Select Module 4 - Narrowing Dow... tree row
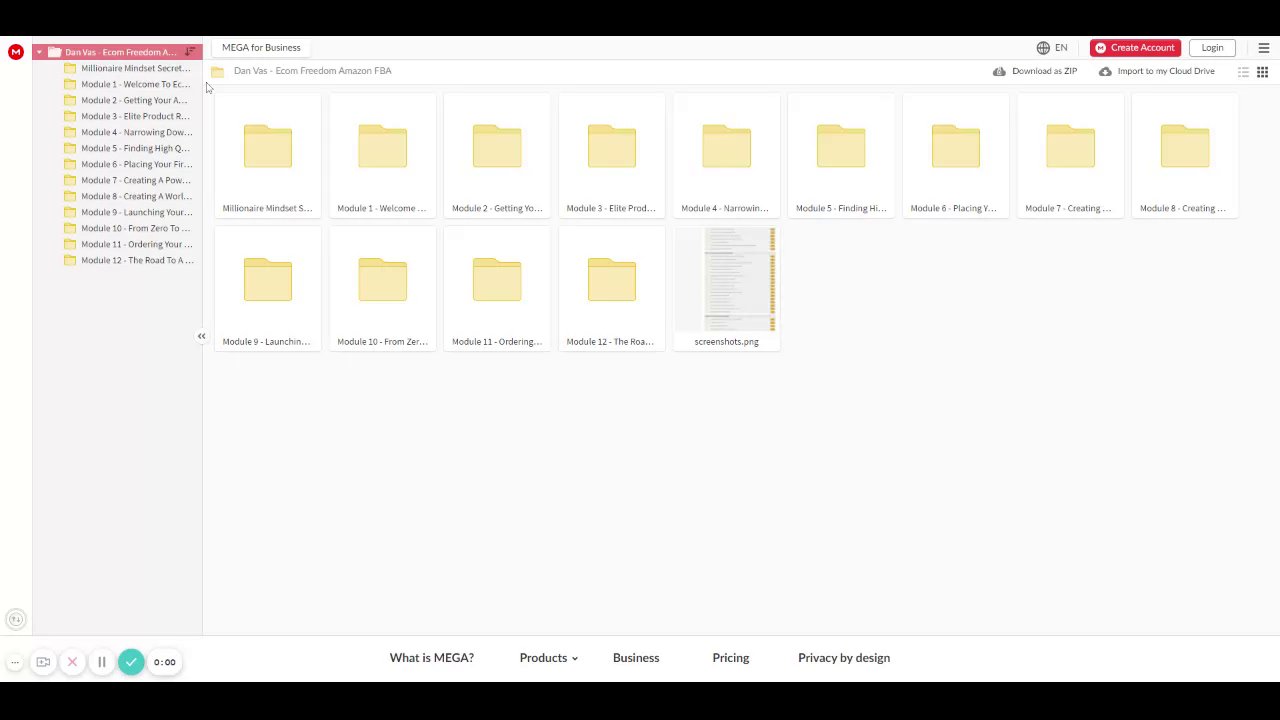The width and height of the screenshot is (1280, 720). point(118,132)
